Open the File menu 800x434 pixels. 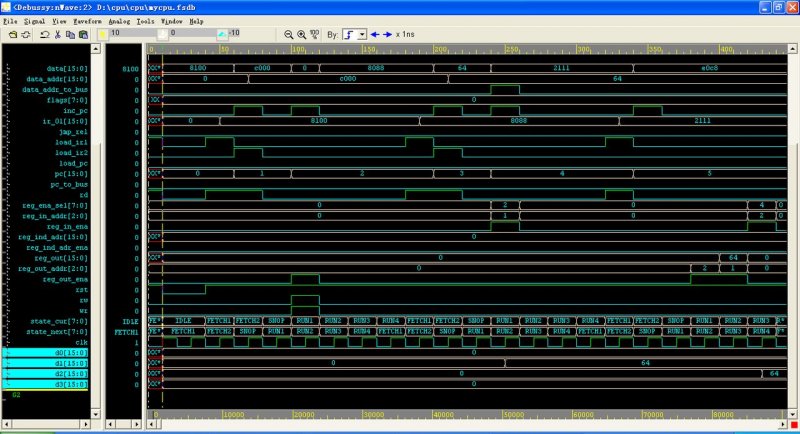pos(10,21)
